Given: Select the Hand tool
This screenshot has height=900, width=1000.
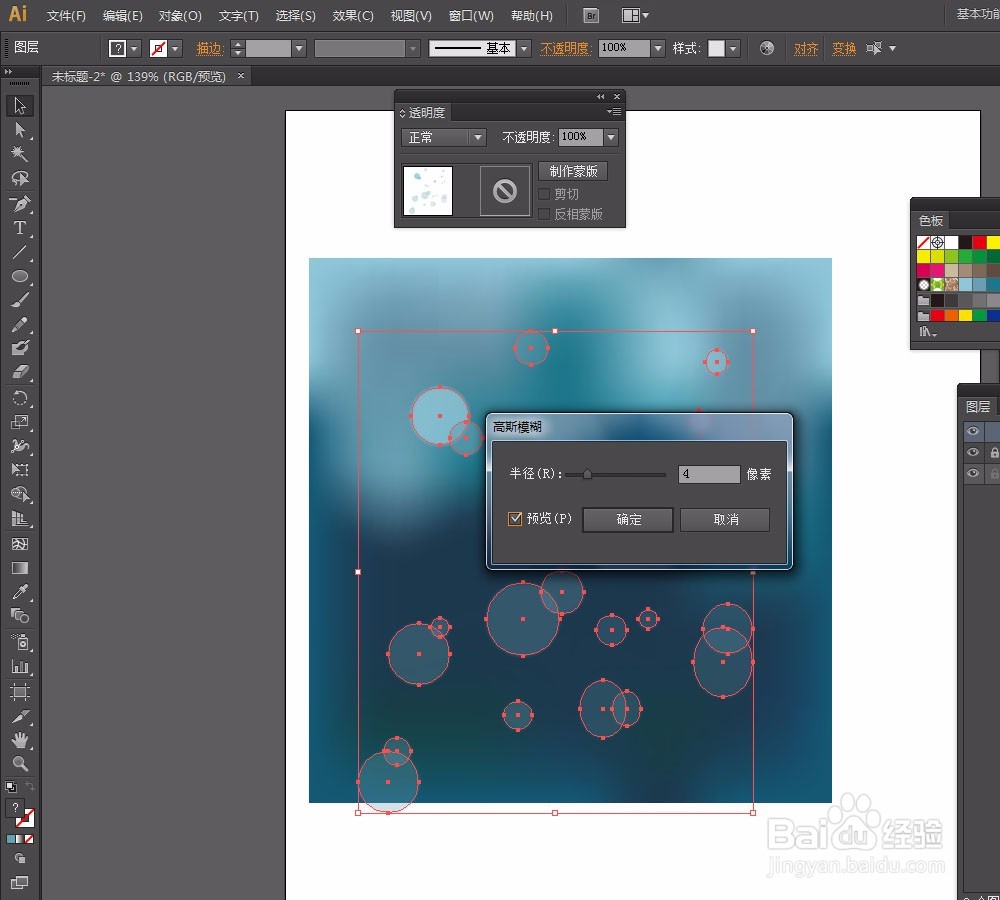Looking at the screenshot, I should pyautogui.click(x=20, y=740).
